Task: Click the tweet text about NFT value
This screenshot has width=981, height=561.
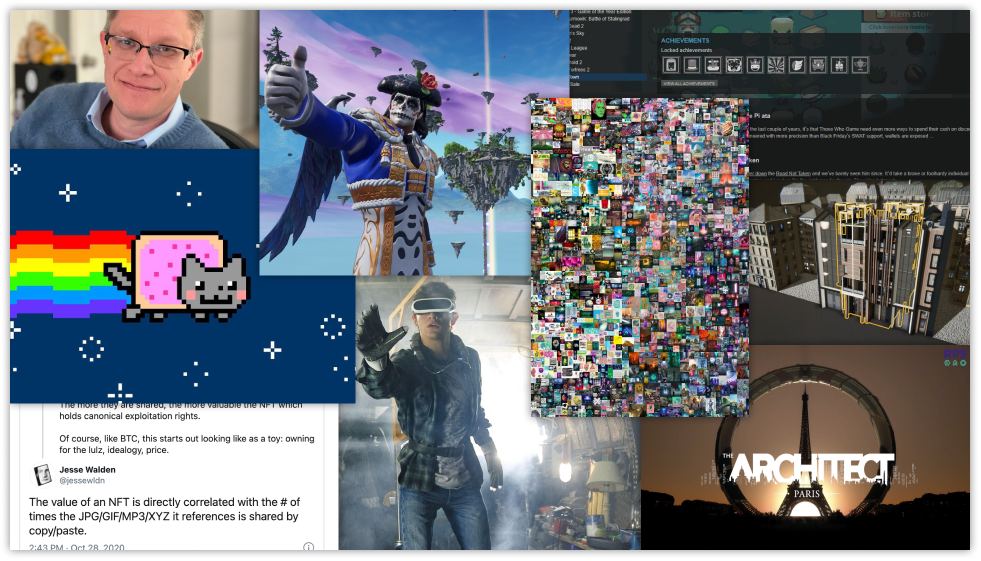Action: click(164, 516)
